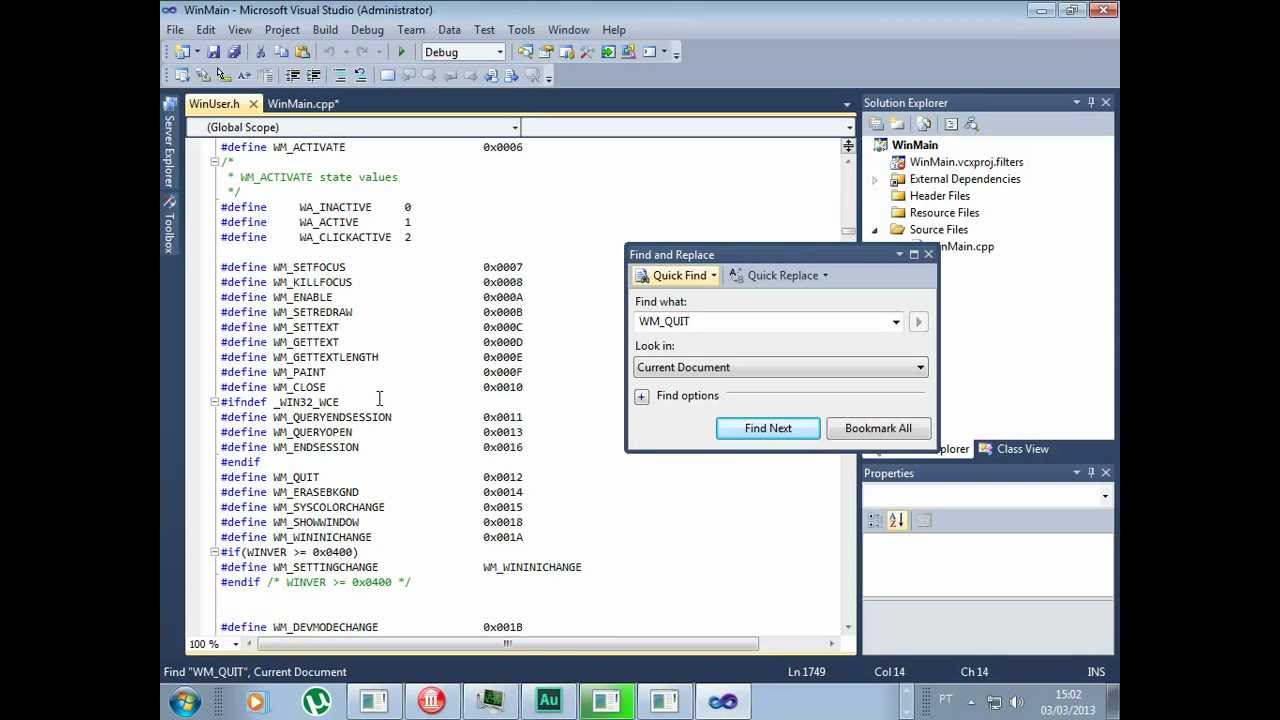Image resolution: width=1280 pixels, height=720 pixels.
Task: Open the Toolbox via wrench toolbar icon
Action: [x=587, y=52]
